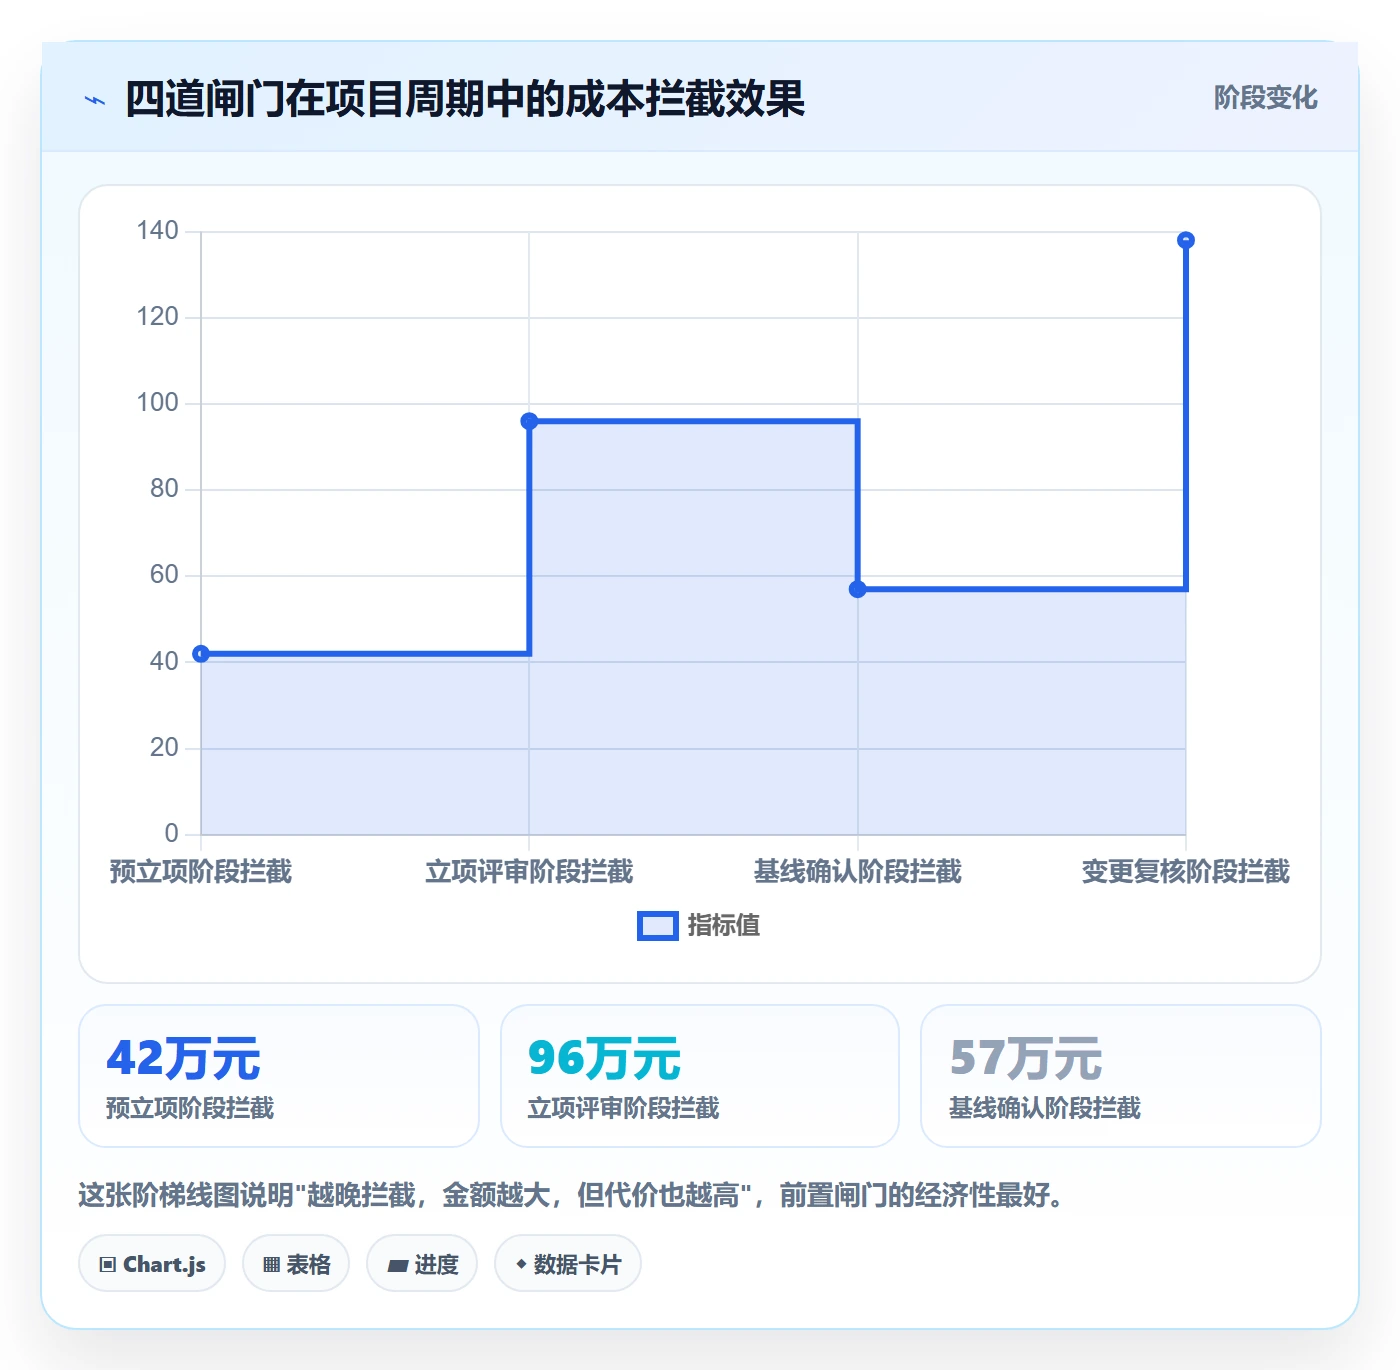Click the data point for 预立项阶段拦截
Viewport: 1400px width, 1370px height.
click(x=201, y=654)
